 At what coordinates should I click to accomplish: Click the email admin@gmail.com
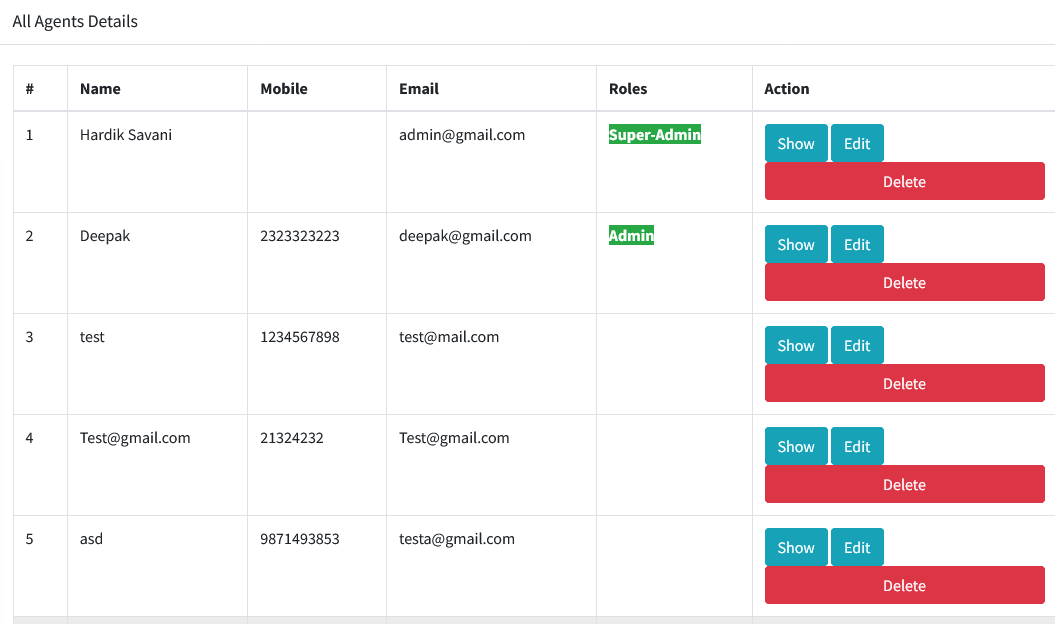462,135
